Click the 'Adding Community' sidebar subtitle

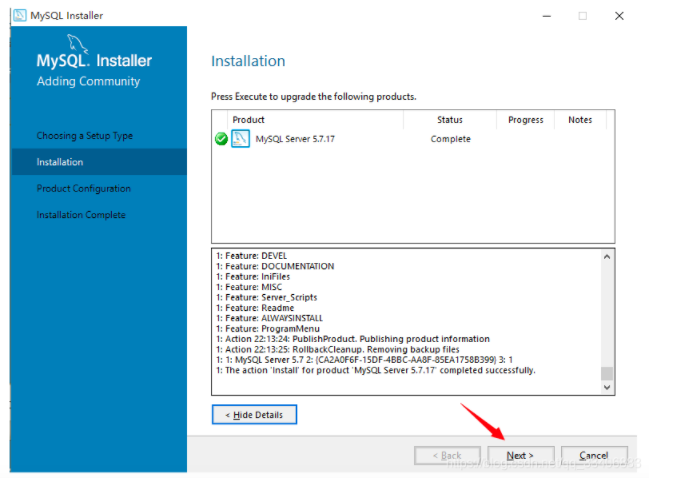tap(88, 81)
